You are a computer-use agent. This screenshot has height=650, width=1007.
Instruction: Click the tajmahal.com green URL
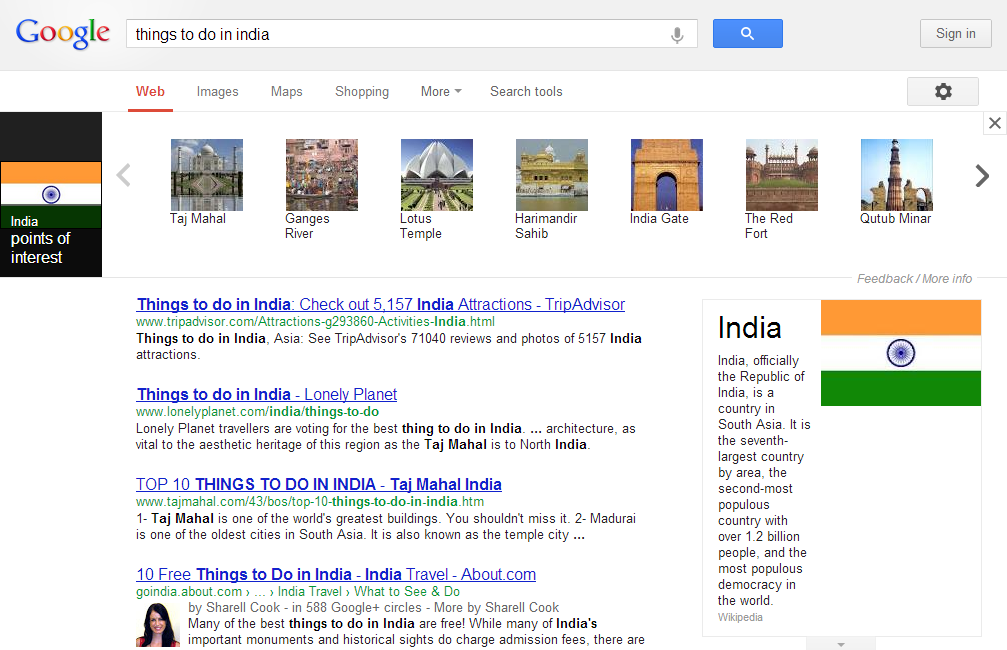pyautogui.click(x=310, y=502)
